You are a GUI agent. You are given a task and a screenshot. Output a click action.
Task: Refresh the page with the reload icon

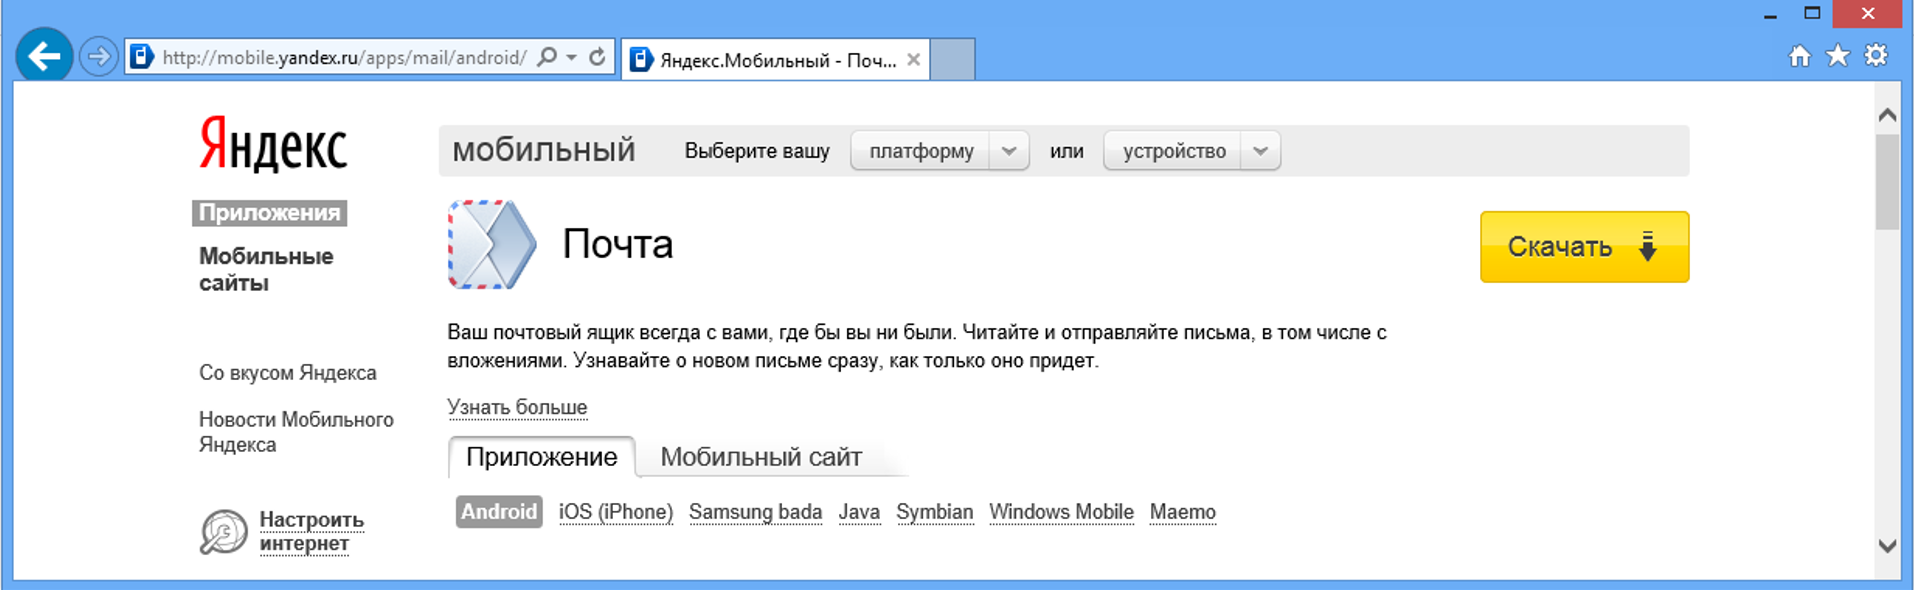coord(597,57)
